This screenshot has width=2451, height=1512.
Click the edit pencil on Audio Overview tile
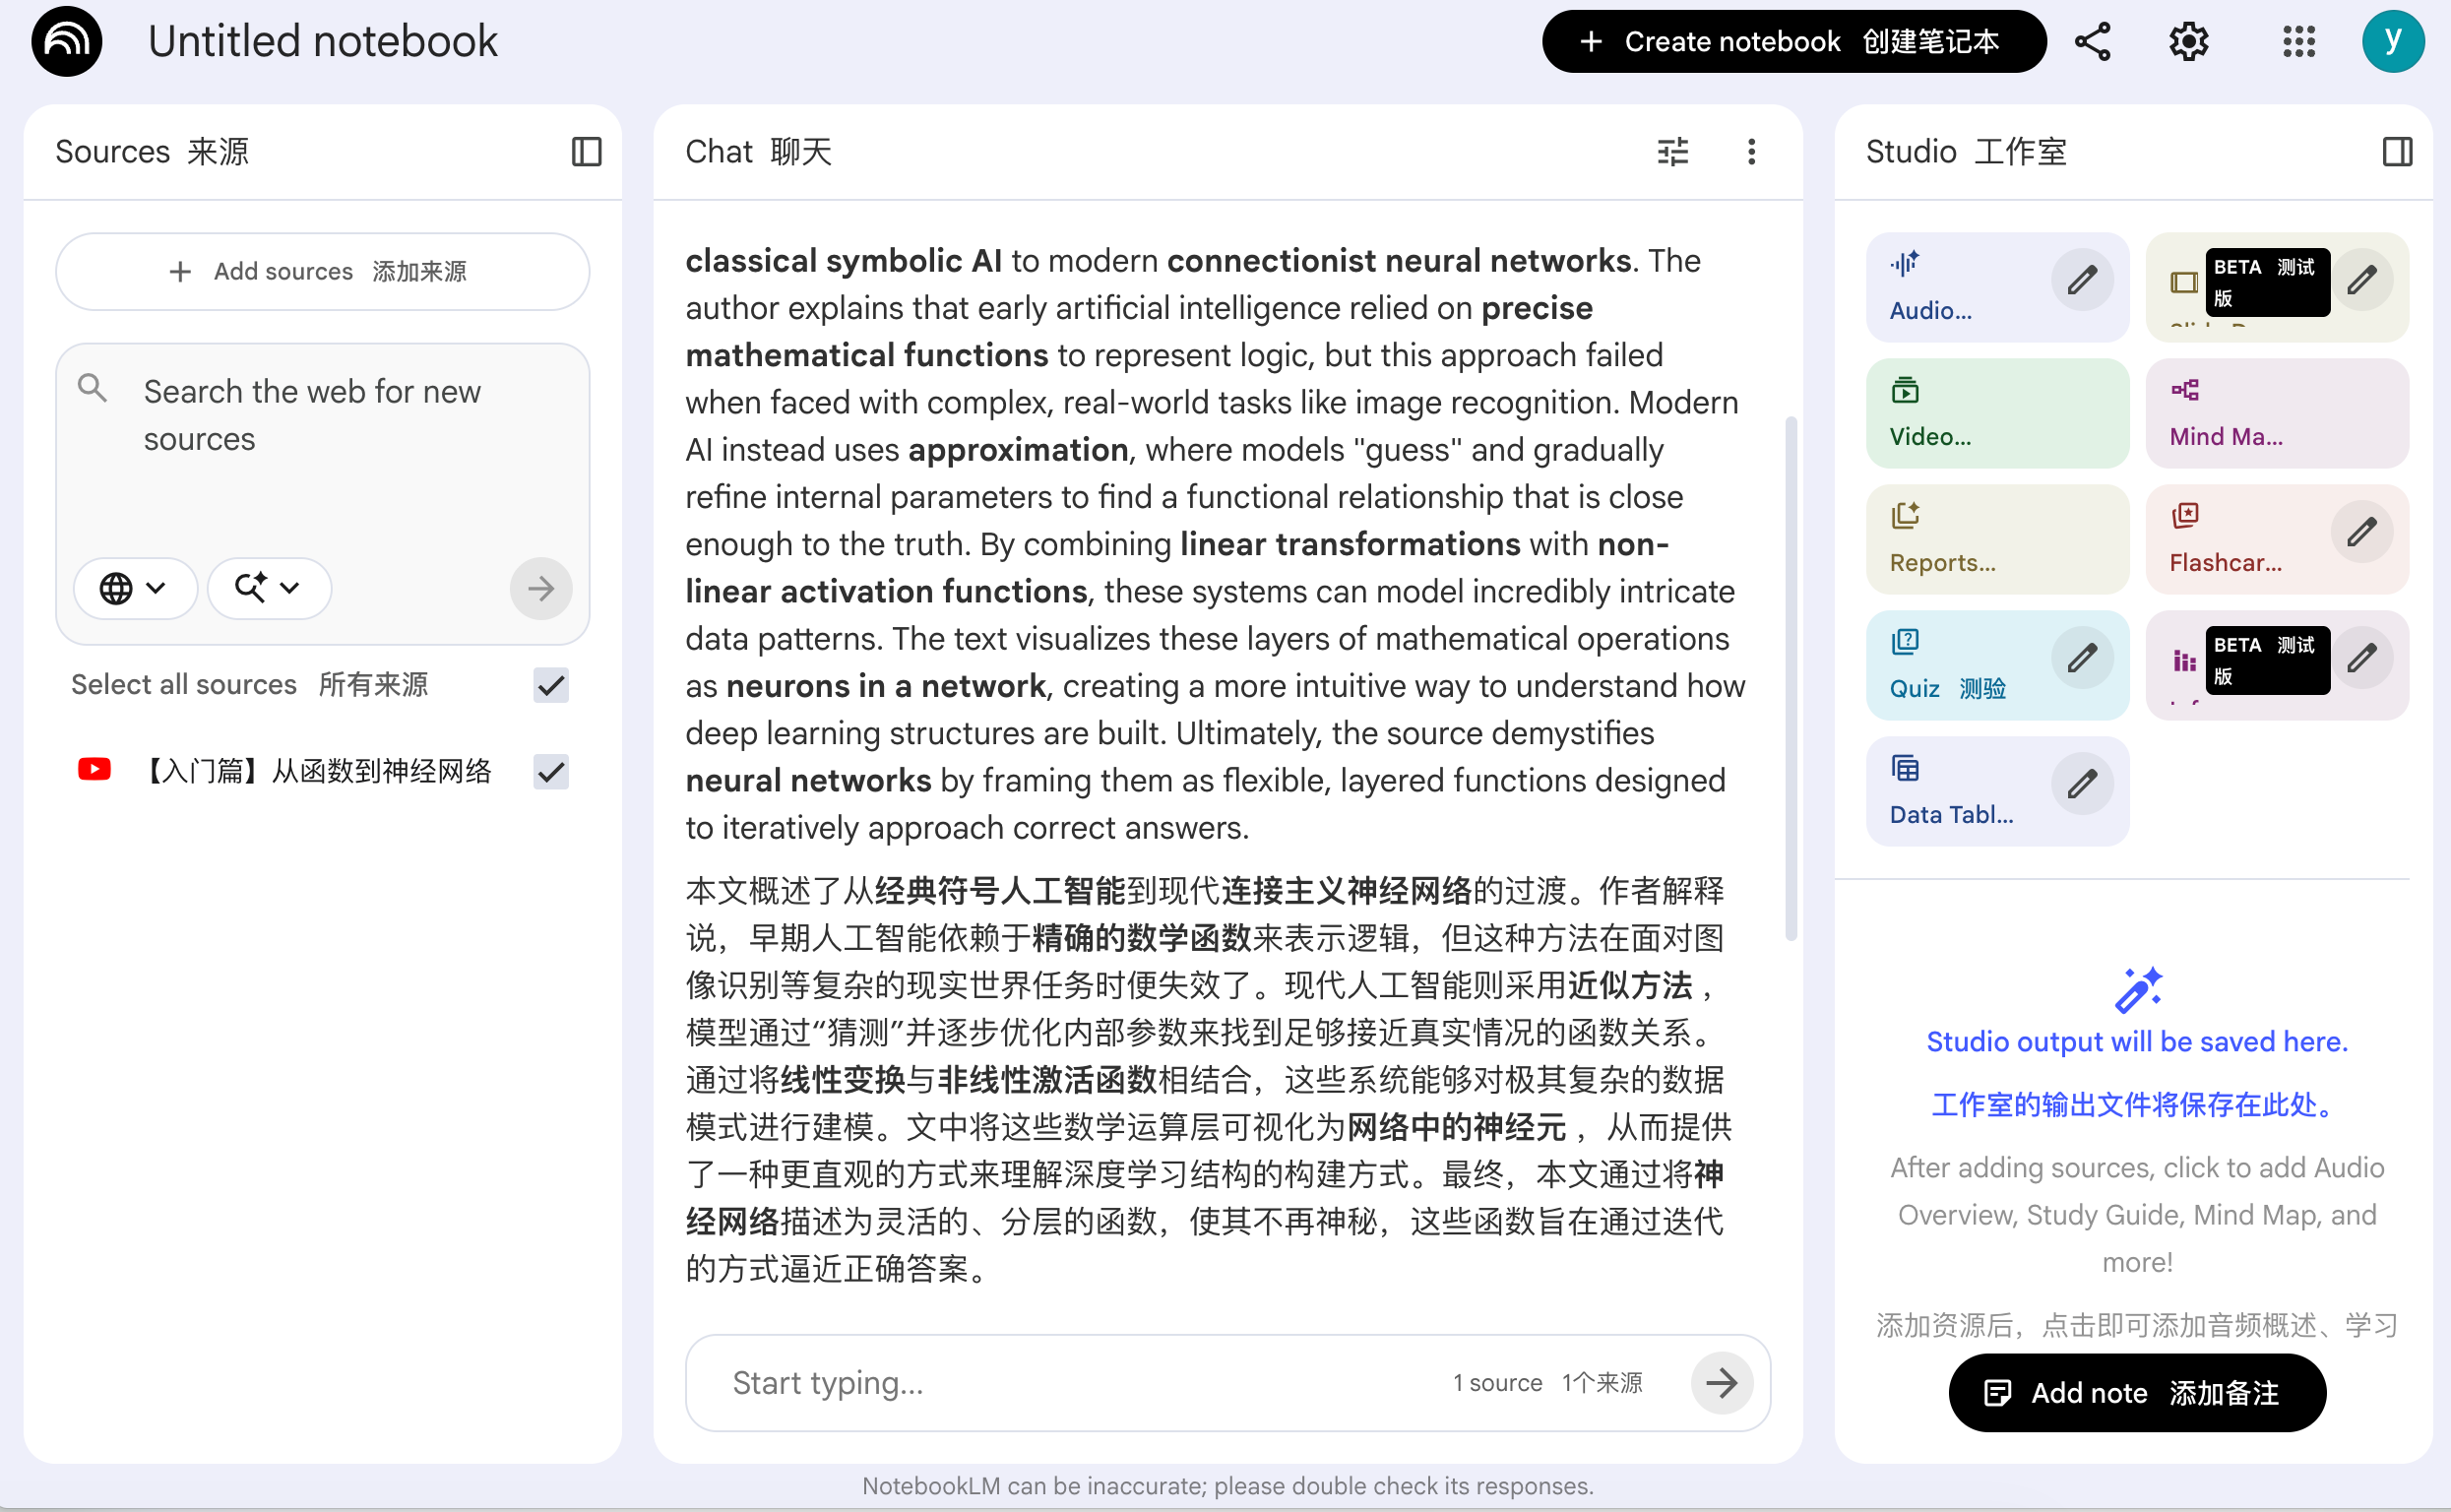(2081, 280)
